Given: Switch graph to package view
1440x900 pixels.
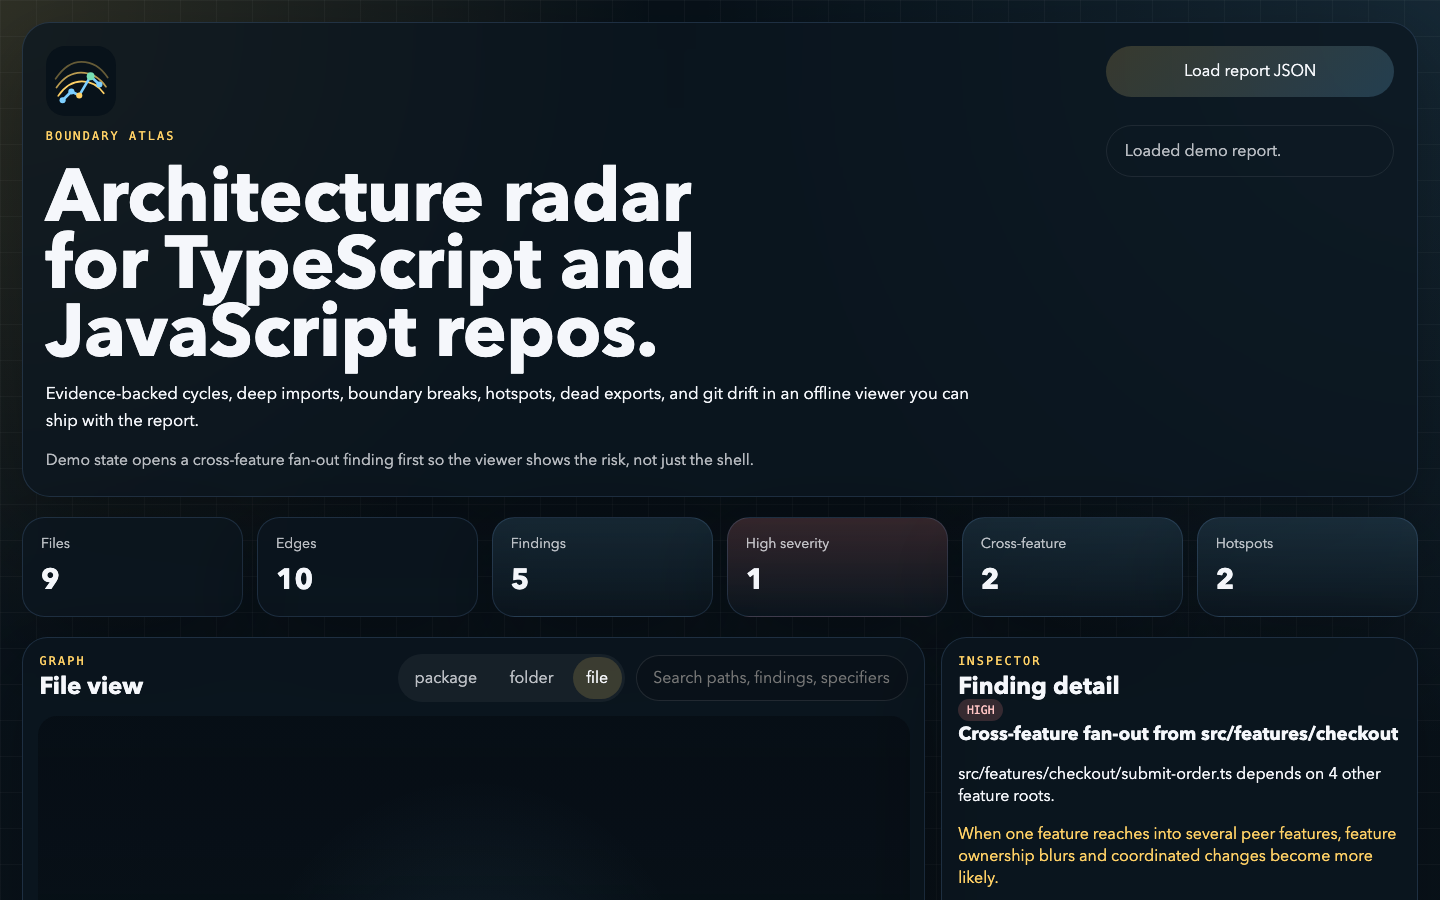Looking at the screenshot, I should click(x=445, y=678).
